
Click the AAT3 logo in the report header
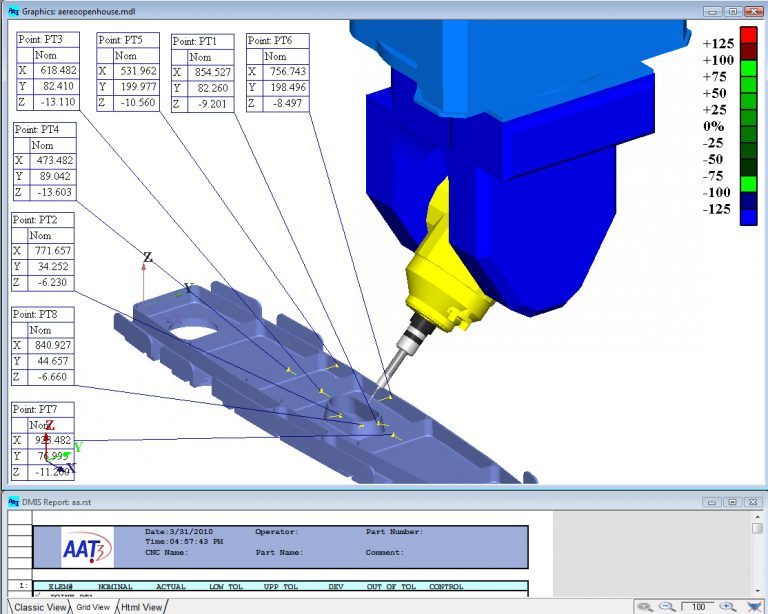(87, 547)
